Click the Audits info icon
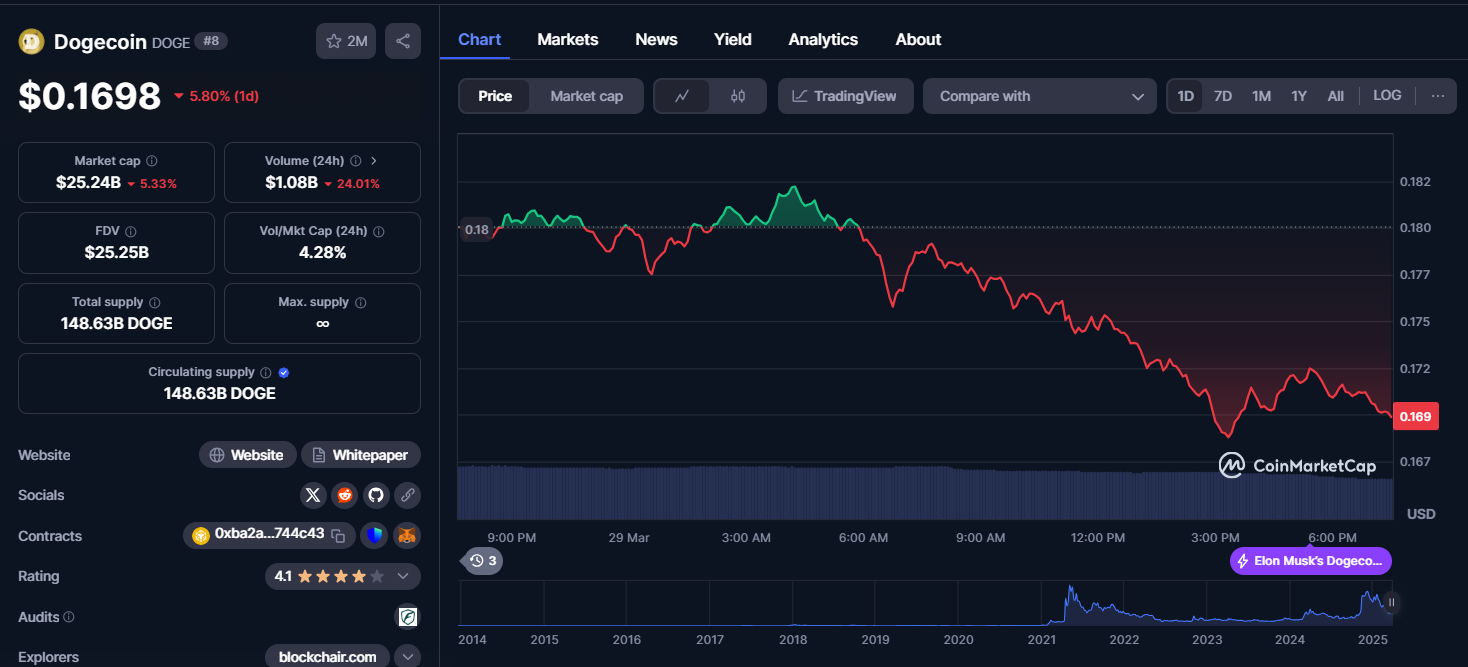Viewport: 1468px width, 667px height. point(69,617)
